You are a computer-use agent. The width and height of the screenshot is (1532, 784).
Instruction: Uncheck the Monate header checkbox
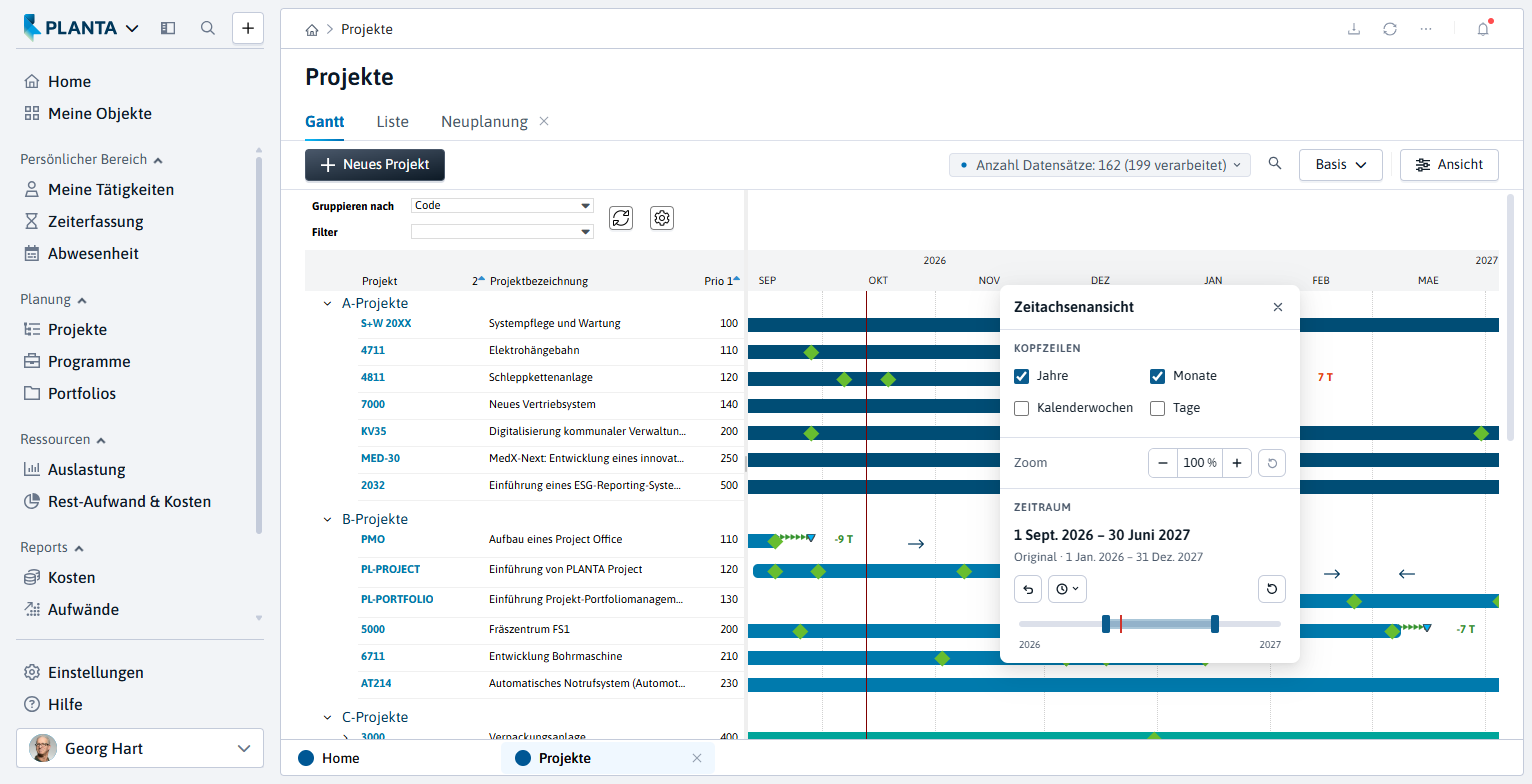(1157, 376)
